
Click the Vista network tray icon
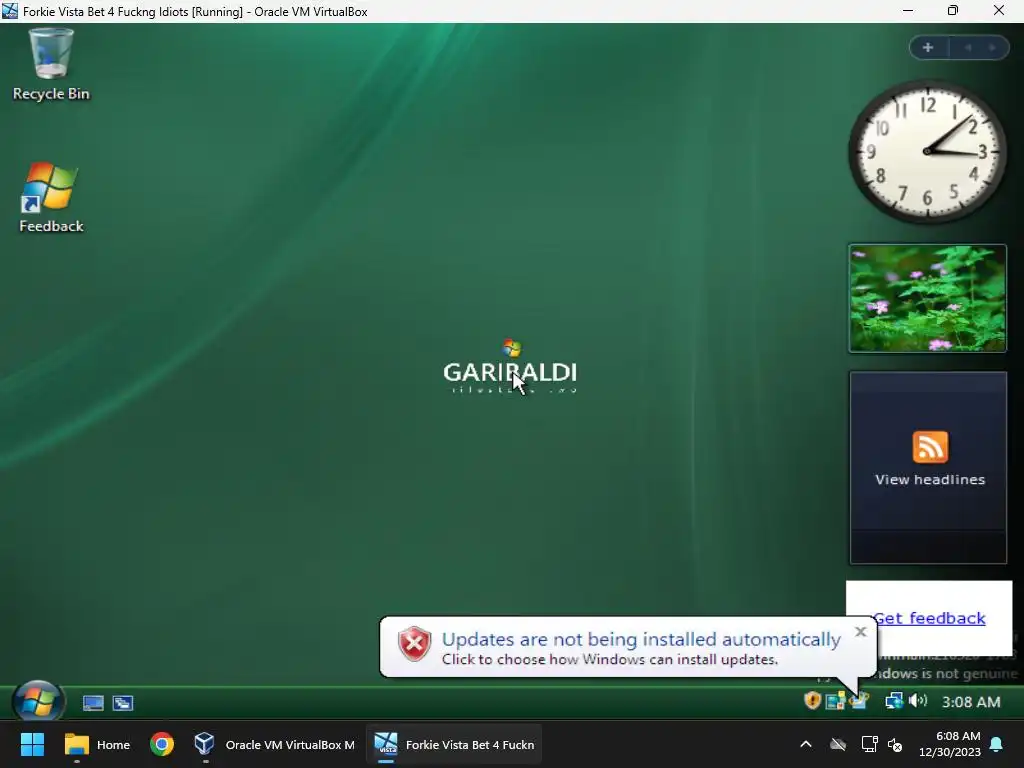pyautogui.click(x=893, y=701)
